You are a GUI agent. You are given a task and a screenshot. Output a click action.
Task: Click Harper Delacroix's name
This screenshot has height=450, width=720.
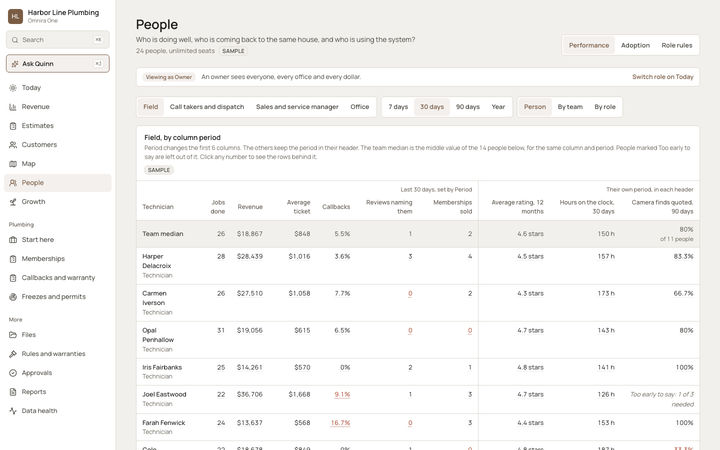point(157,261)
